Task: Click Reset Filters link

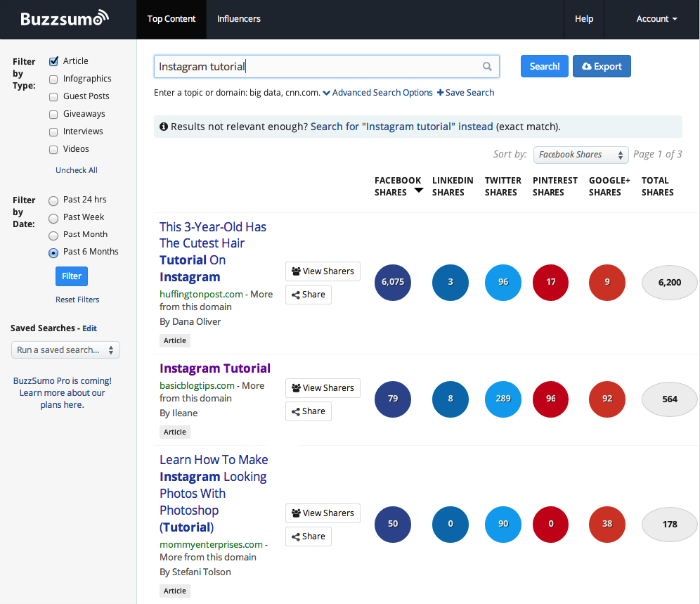Action: click(x=77, y=300)
